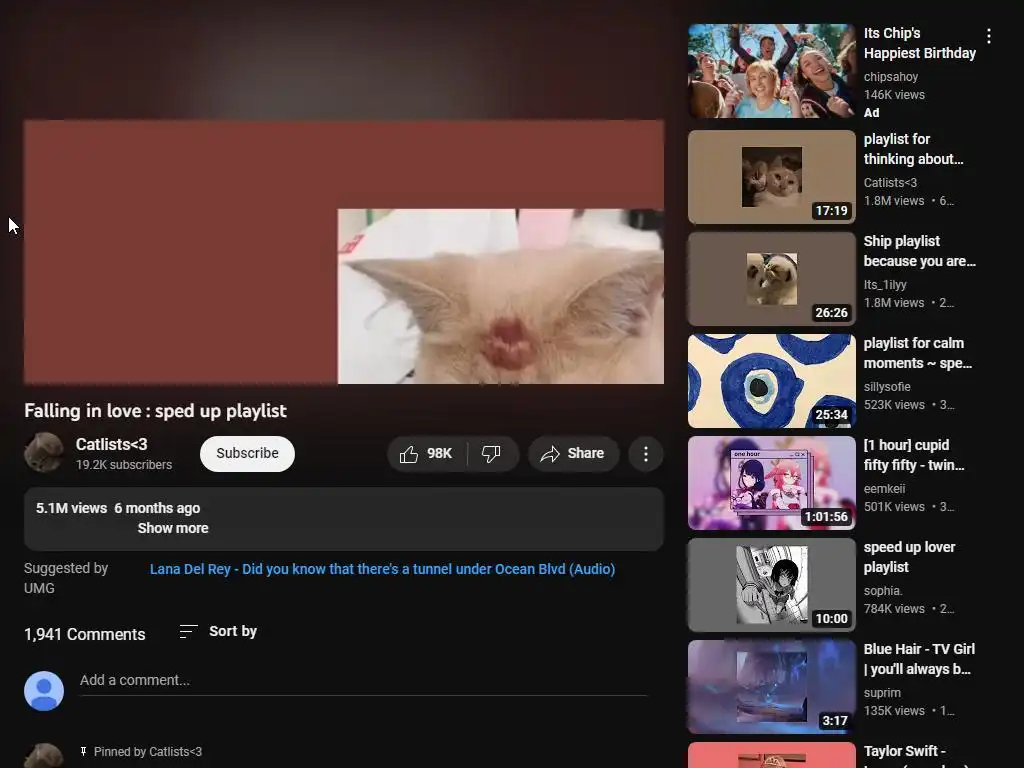The height and width of the screenshot is (768, 1024).
Task: Subscribe to Catlists<3 channel
Action: (x=247, y=453)
